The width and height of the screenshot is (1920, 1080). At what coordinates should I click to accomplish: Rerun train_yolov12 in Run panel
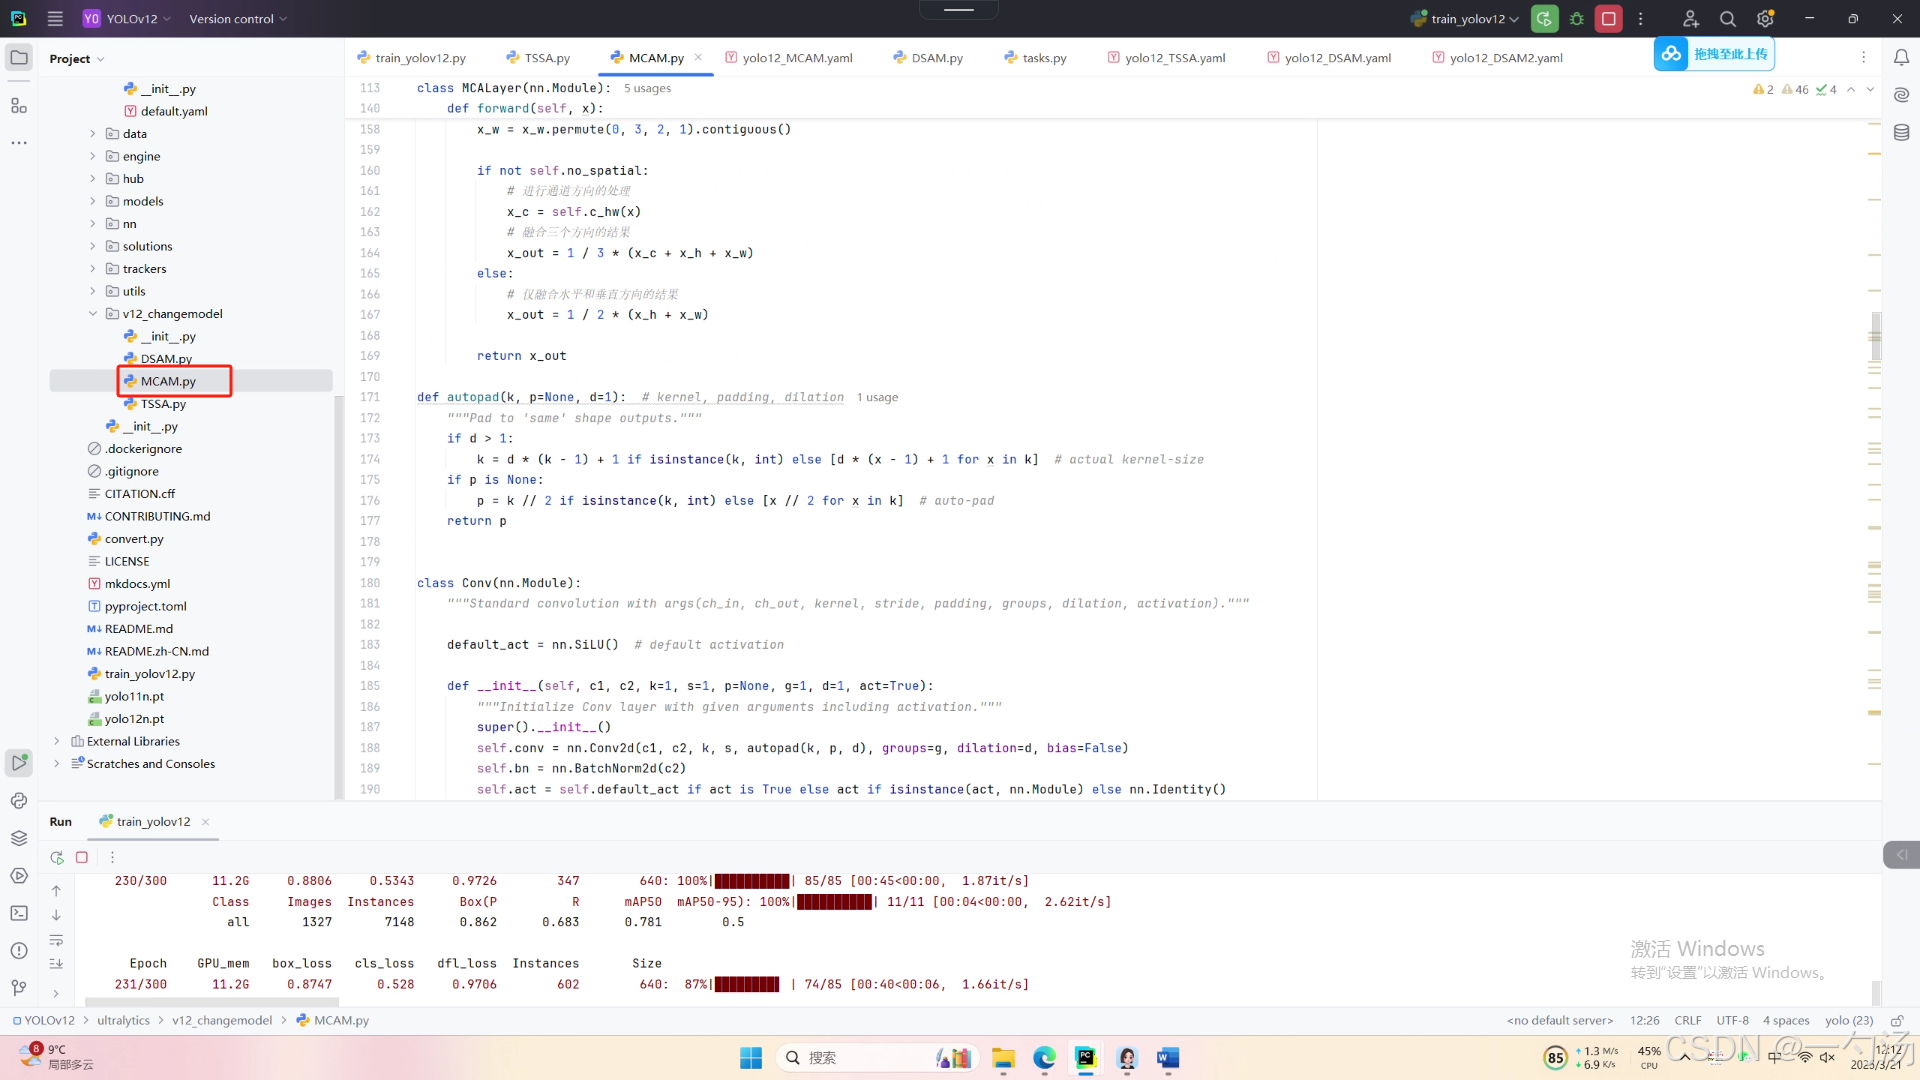click(57, 857)
